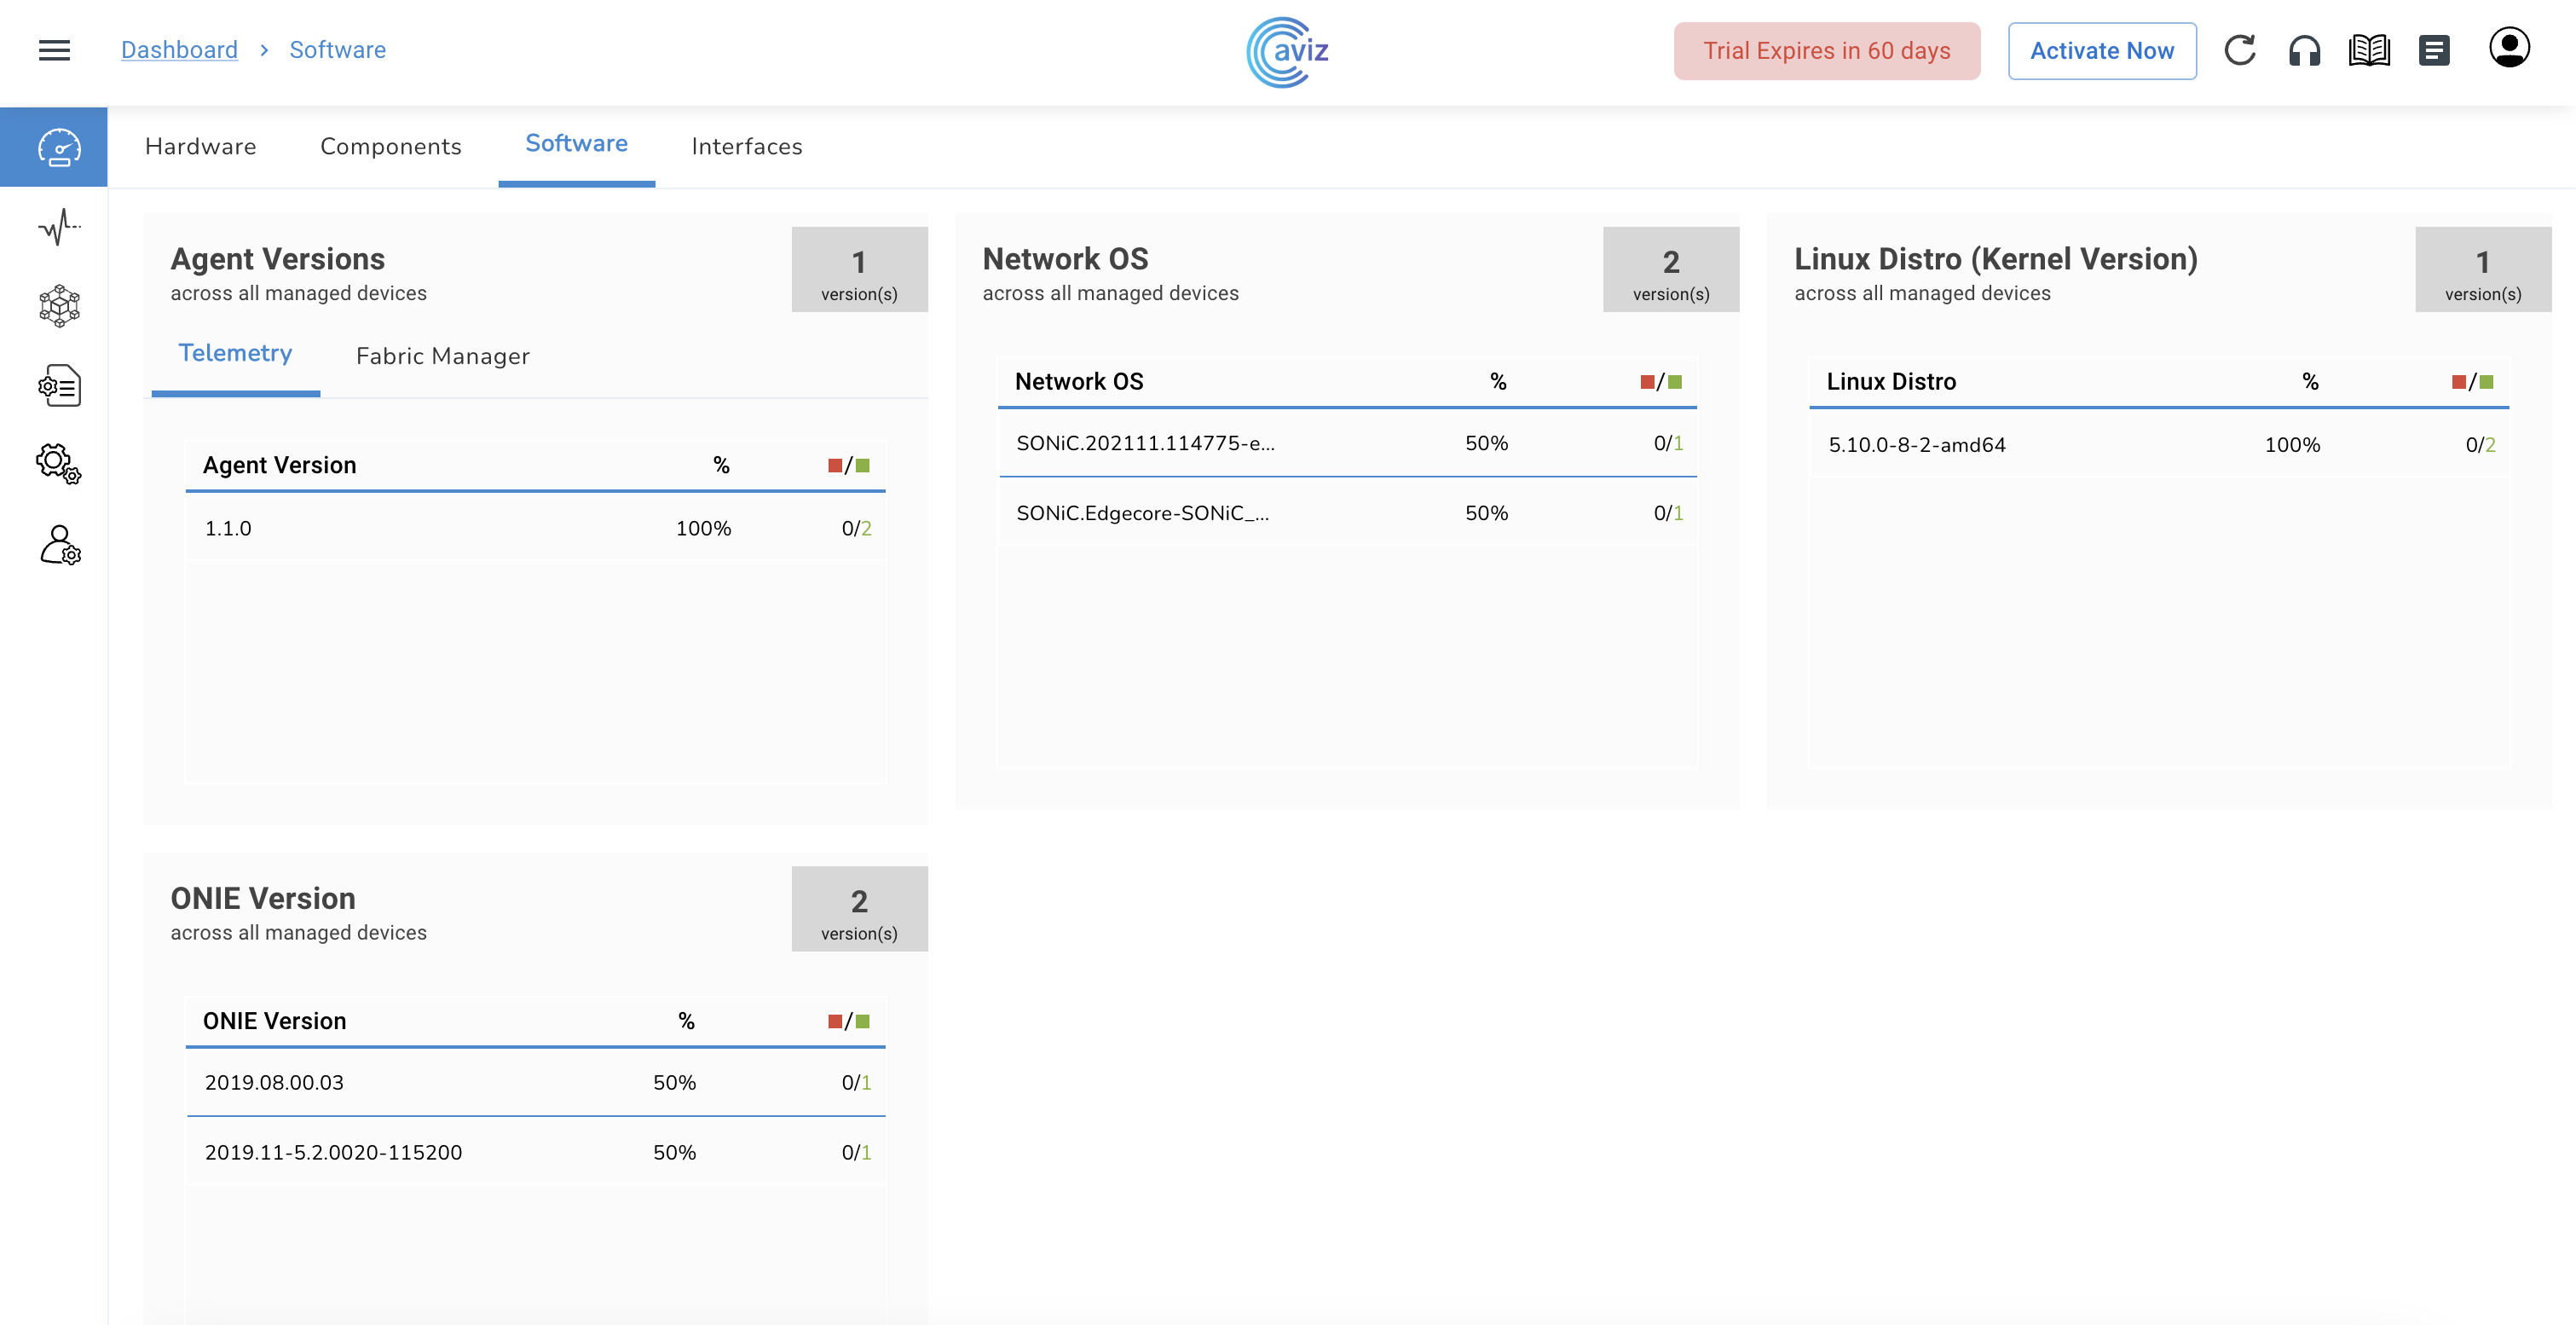Click the notes list icon in header
This screenshot has width=2576, height=1325.
(x=2434, y=50)
